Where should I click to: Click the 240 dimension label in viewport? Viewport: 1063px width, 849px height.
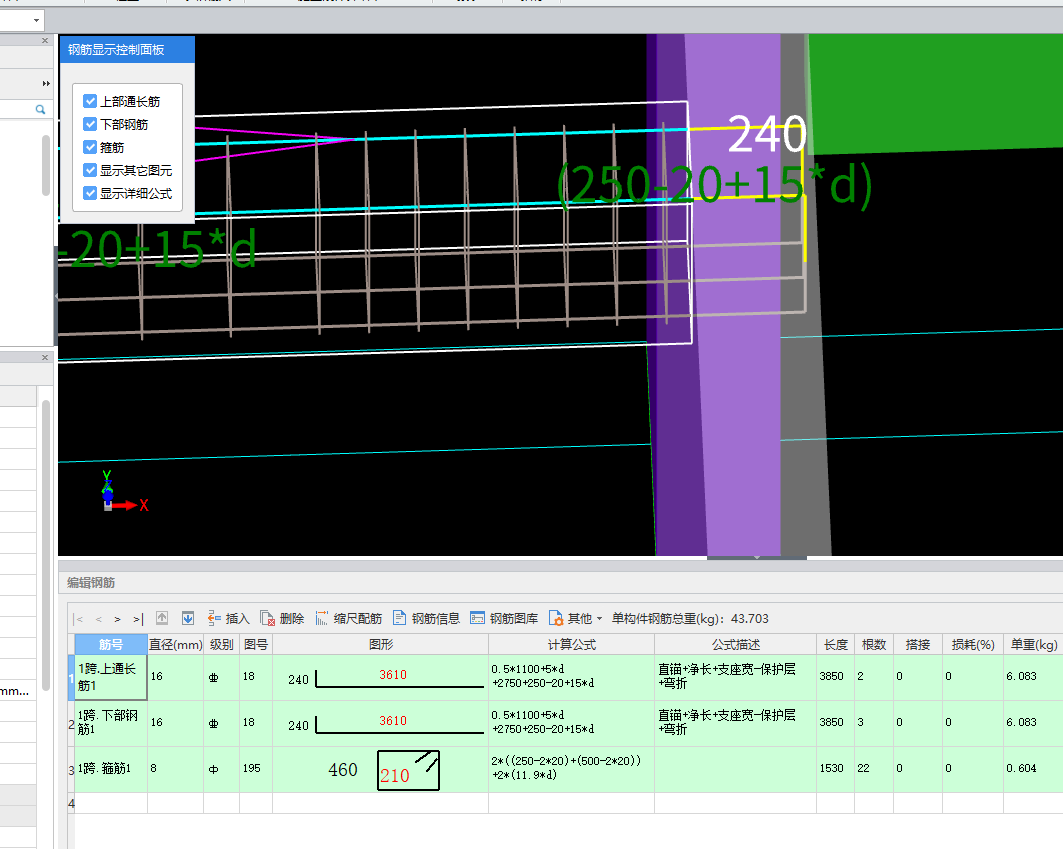click(x=767, y=134)
